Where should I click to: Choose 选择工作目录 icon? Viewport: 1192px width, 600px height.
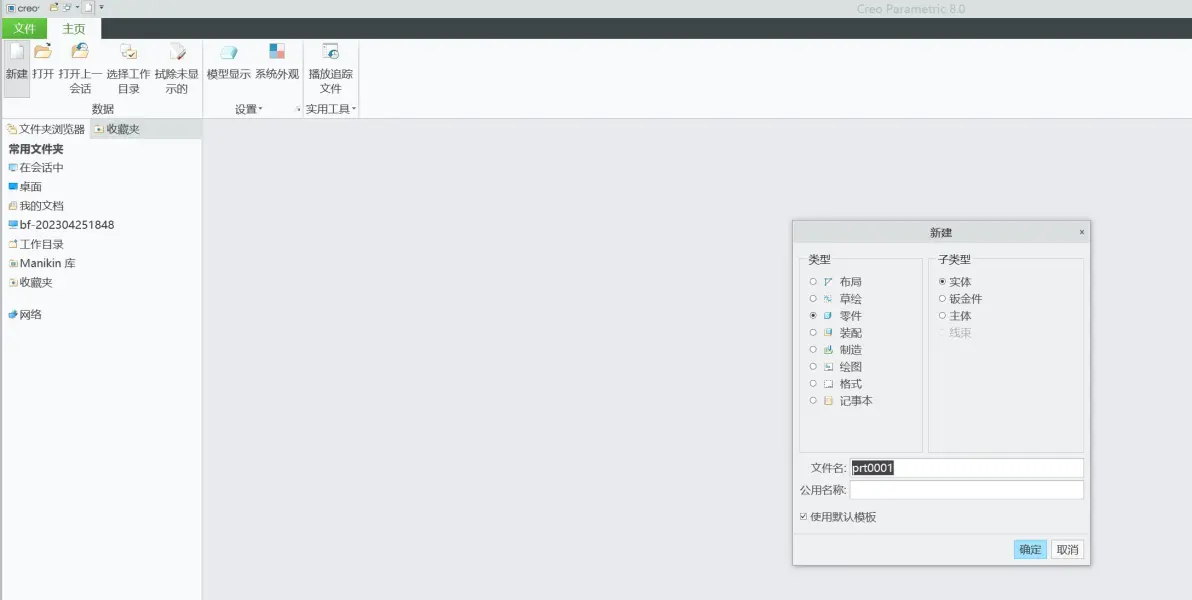pos(128,52)
